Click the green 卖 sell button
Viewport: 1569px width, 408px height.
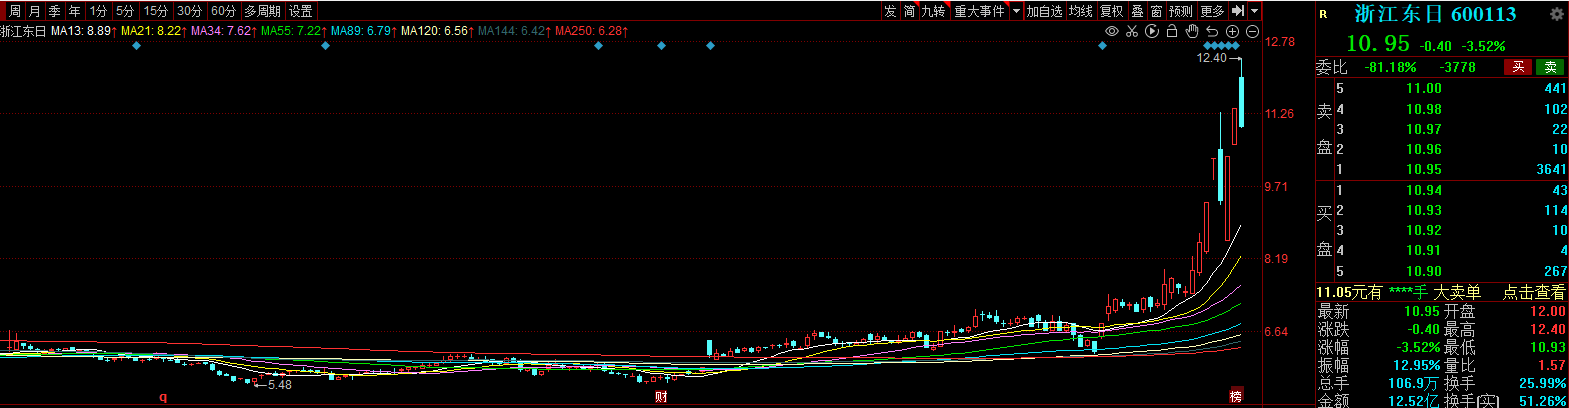tap(1551, 67)
